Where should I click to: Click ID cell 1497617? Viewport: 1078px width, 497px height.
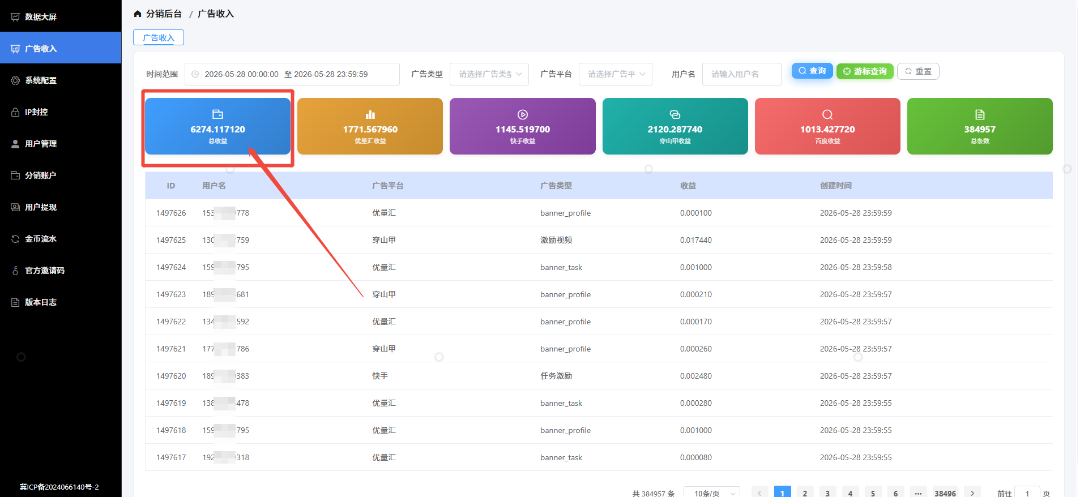coord(171,457)
